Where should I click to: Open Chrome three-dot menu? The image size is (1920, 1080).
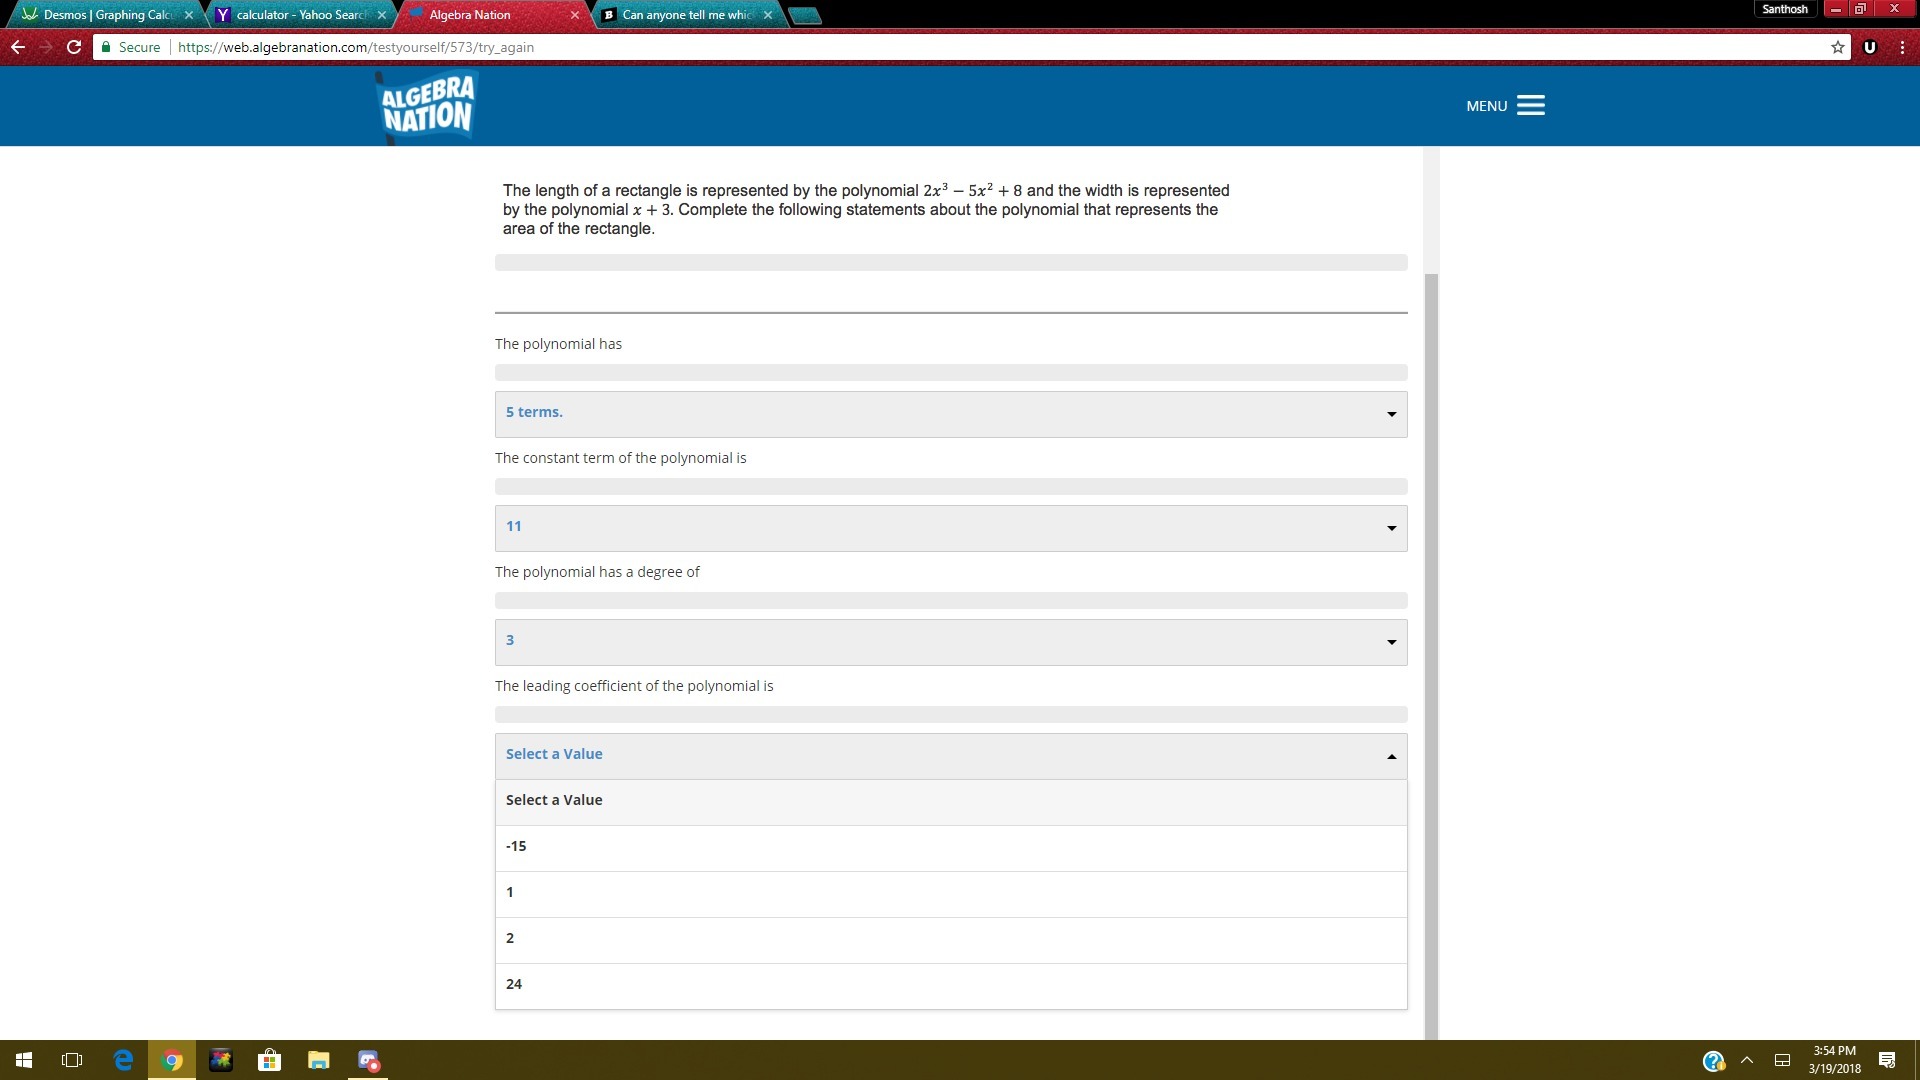coord(1902,47)
